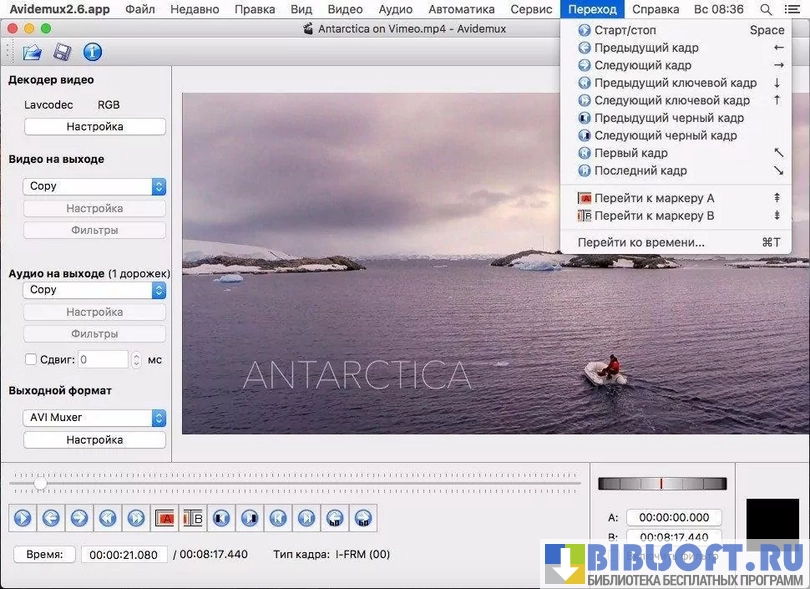Enable the Сдвиг audio shift checkbox
The image size is (810, 589).
30,359
